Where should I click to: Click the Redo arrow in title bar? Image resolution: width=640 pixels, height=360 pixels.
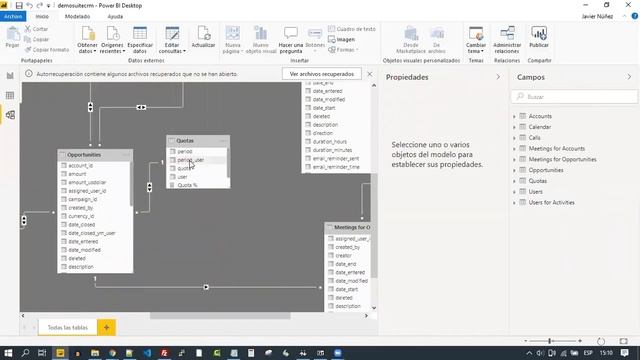coord(40,6)
